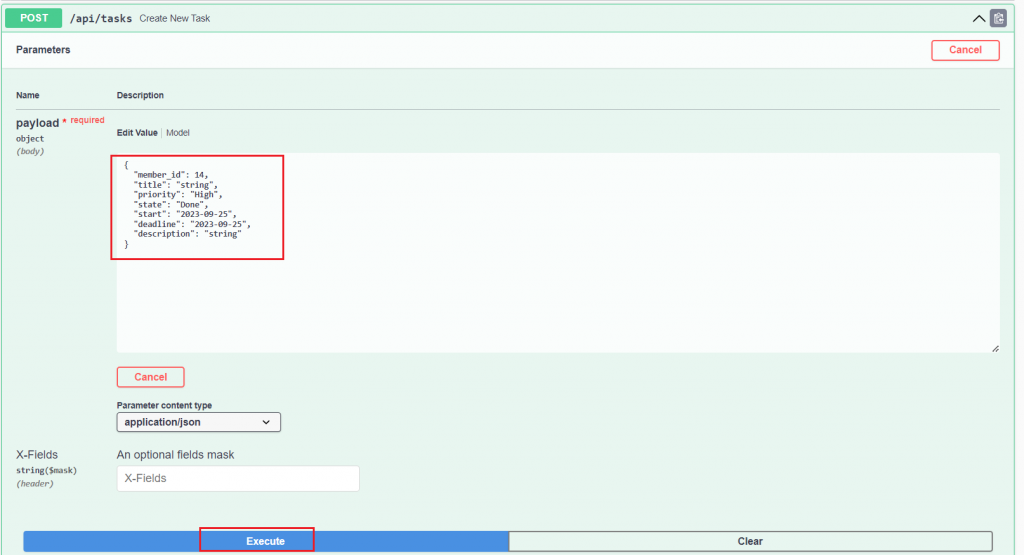Click the Create New Task summary text
Viewport: 1024px width, 555px height.
175,18
